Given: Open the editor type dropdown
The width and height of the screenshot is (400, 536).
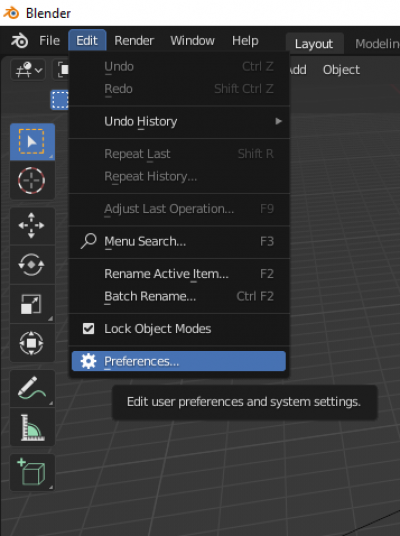Looking at the screenshot, I should (28, 70).
